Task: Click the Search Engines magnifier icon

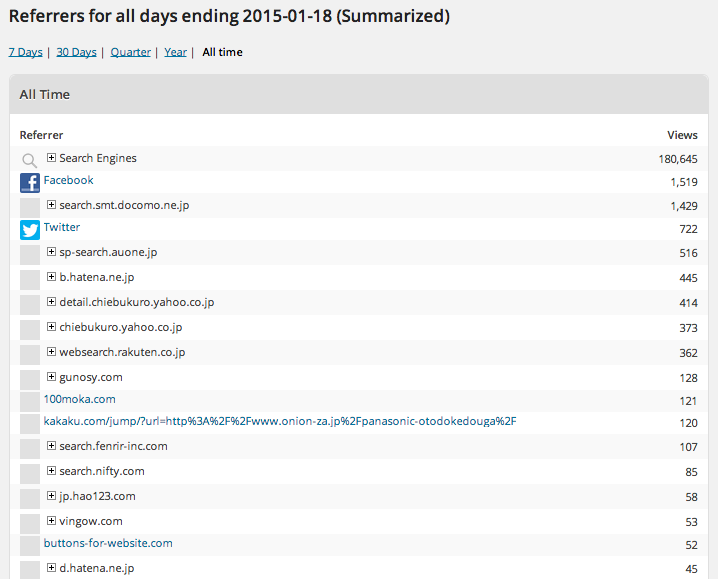Action: point(30,160)
